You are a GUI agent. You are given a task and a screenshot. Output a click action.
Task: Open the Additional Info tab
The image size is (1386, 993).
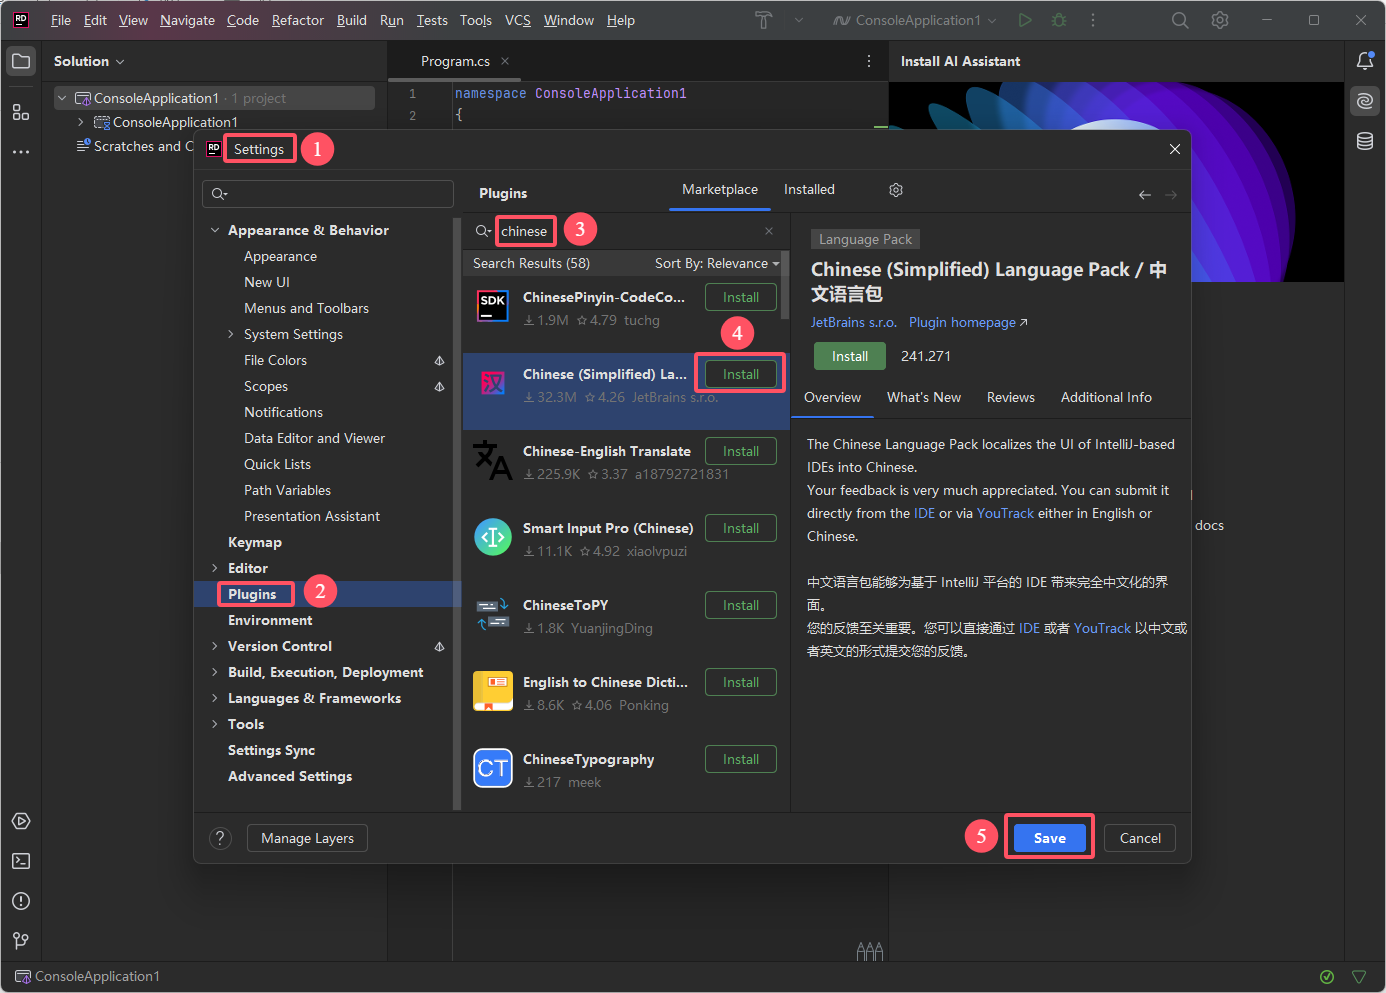[x=1106, y=398]
